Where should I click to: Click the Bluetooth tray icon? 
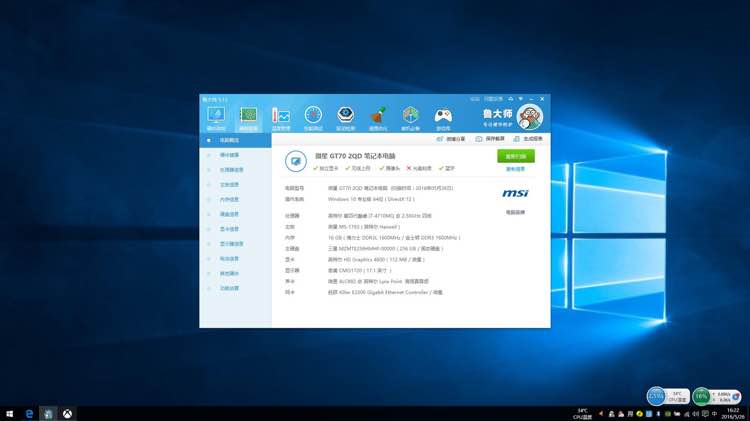[x=658, y=414]
